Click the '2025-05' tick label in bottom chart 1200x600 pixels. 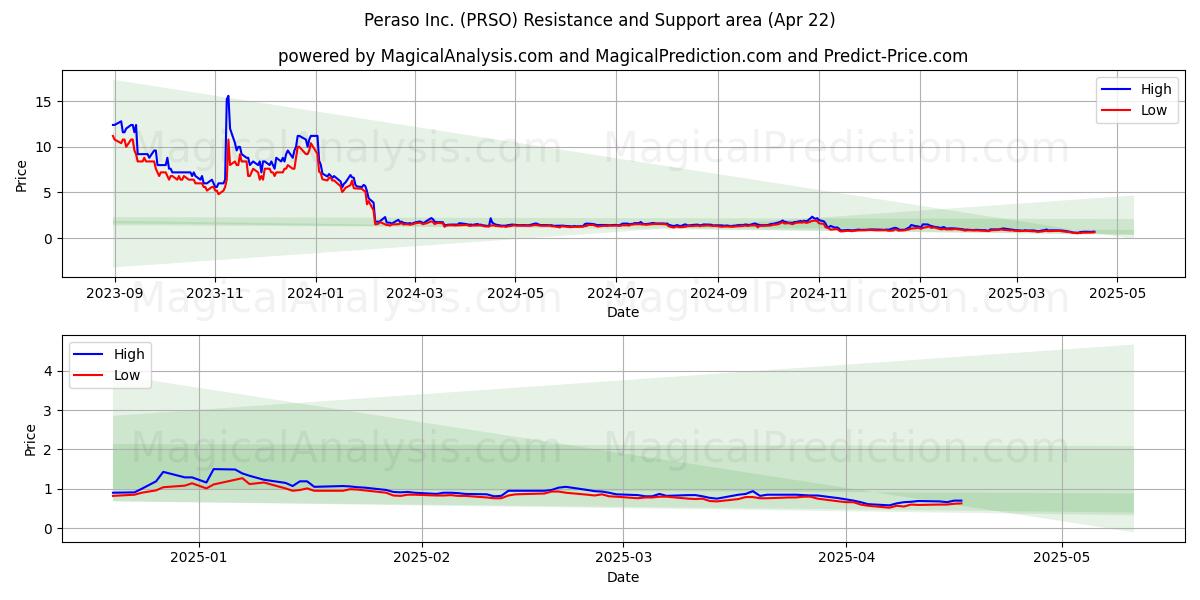click(x=1061, y=558)
